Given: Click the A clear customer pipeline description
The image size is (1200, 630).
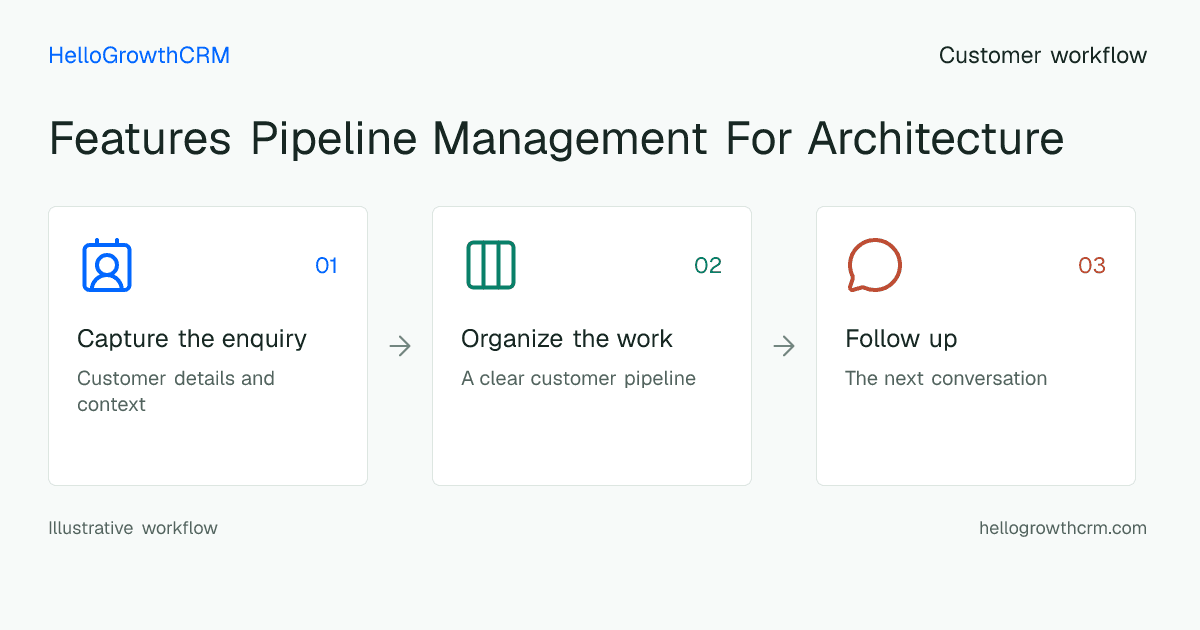Looking at the screenshot, I should (x=578, y=379).
